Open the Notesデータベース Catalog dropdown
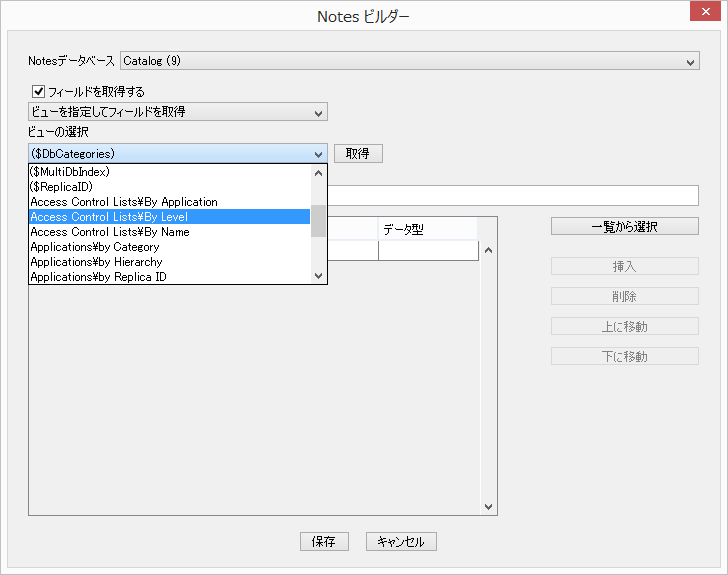 (x=409, y=61)
